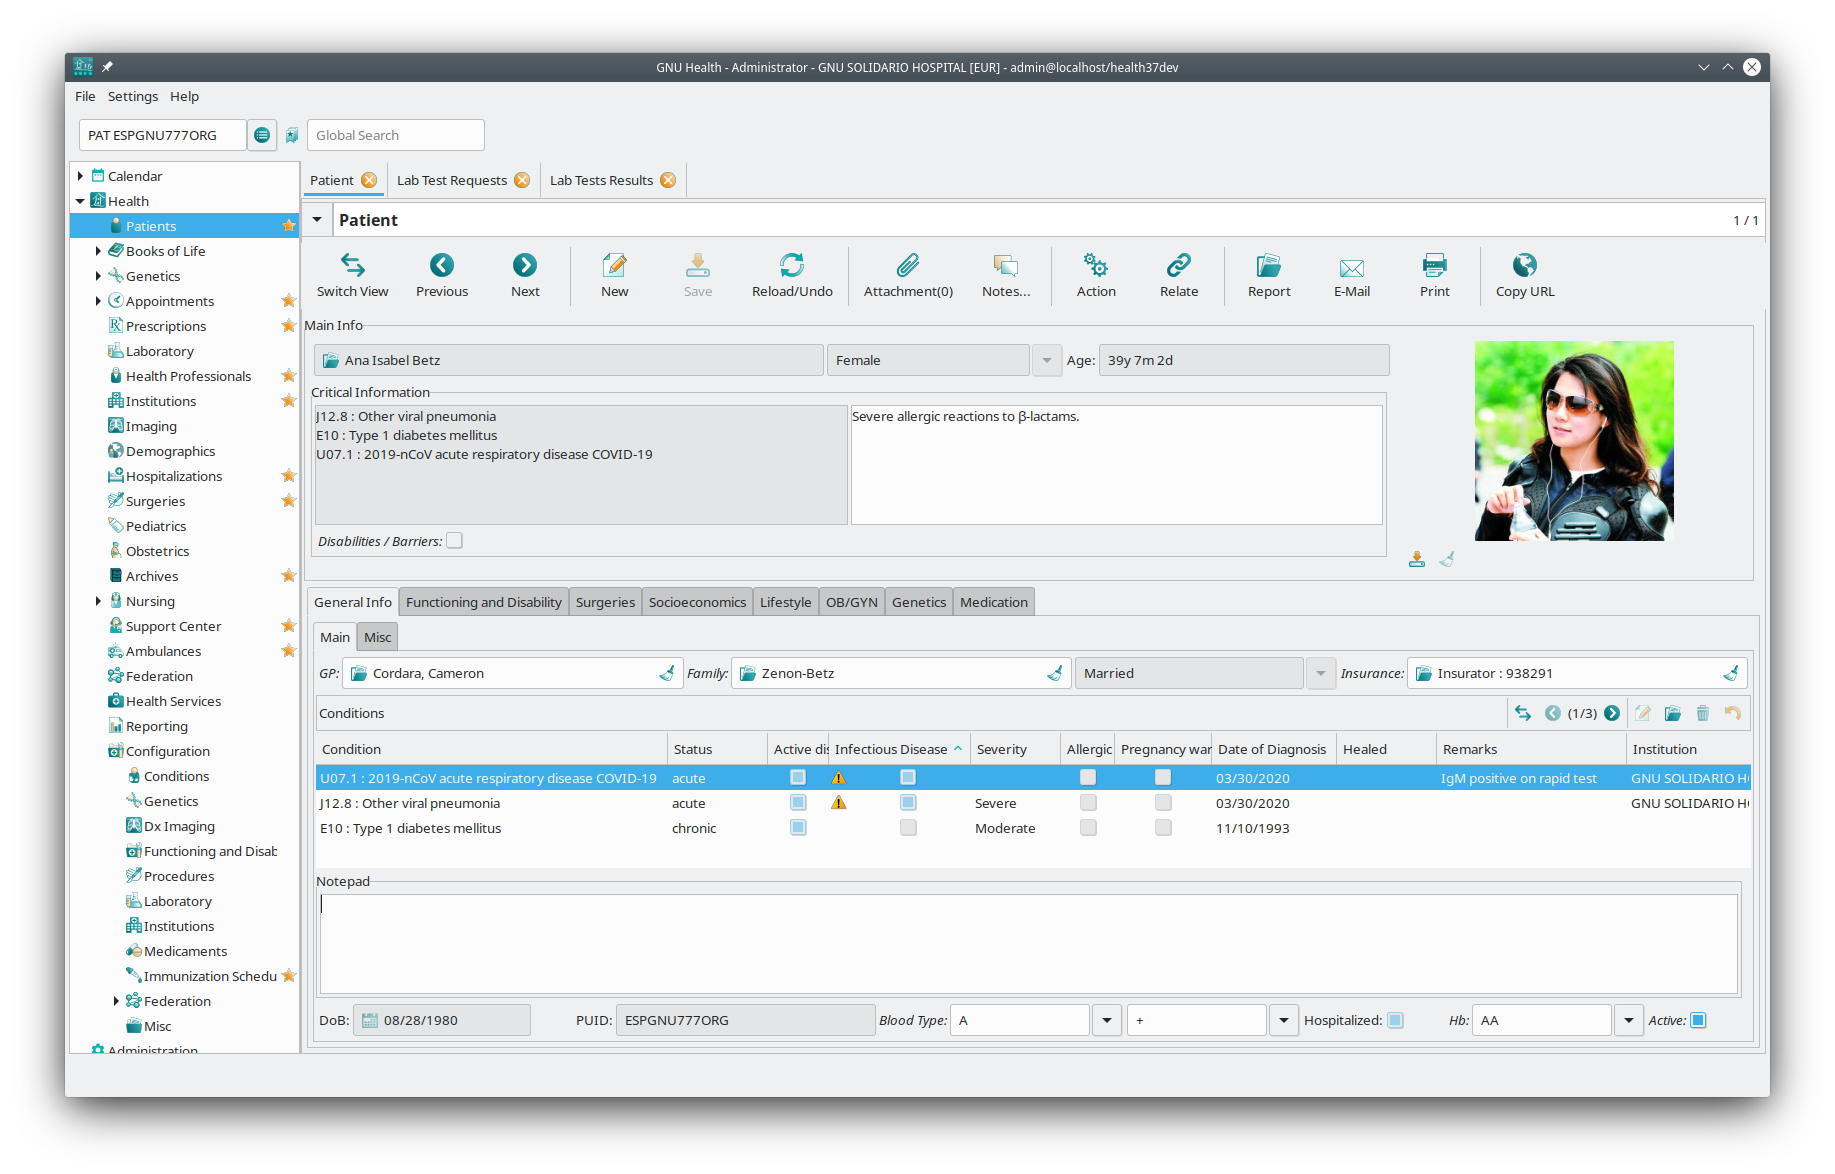Open the Action tools icon
The image size is (1835, 1174).
(x=1095, y=275)
